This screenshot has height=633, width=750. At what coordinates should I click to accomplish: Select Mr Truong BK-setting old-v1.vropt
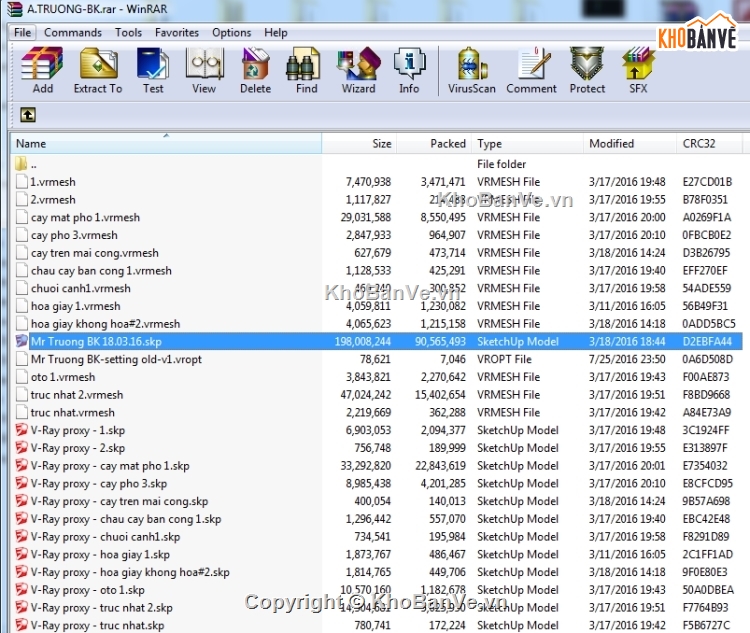tap(116, 359)
